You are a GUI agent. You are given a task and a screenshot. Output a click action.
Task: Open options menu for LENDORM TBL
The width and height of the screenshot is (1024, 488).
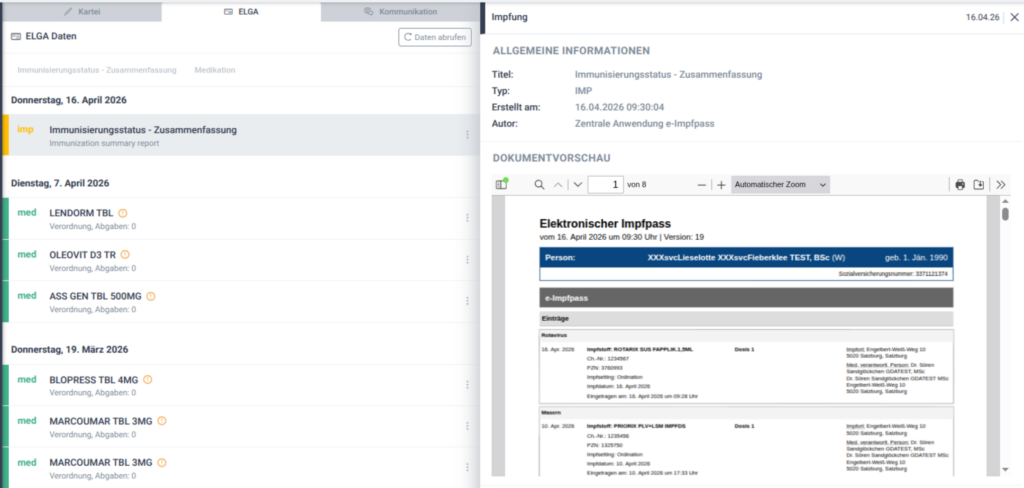point(466,218)
